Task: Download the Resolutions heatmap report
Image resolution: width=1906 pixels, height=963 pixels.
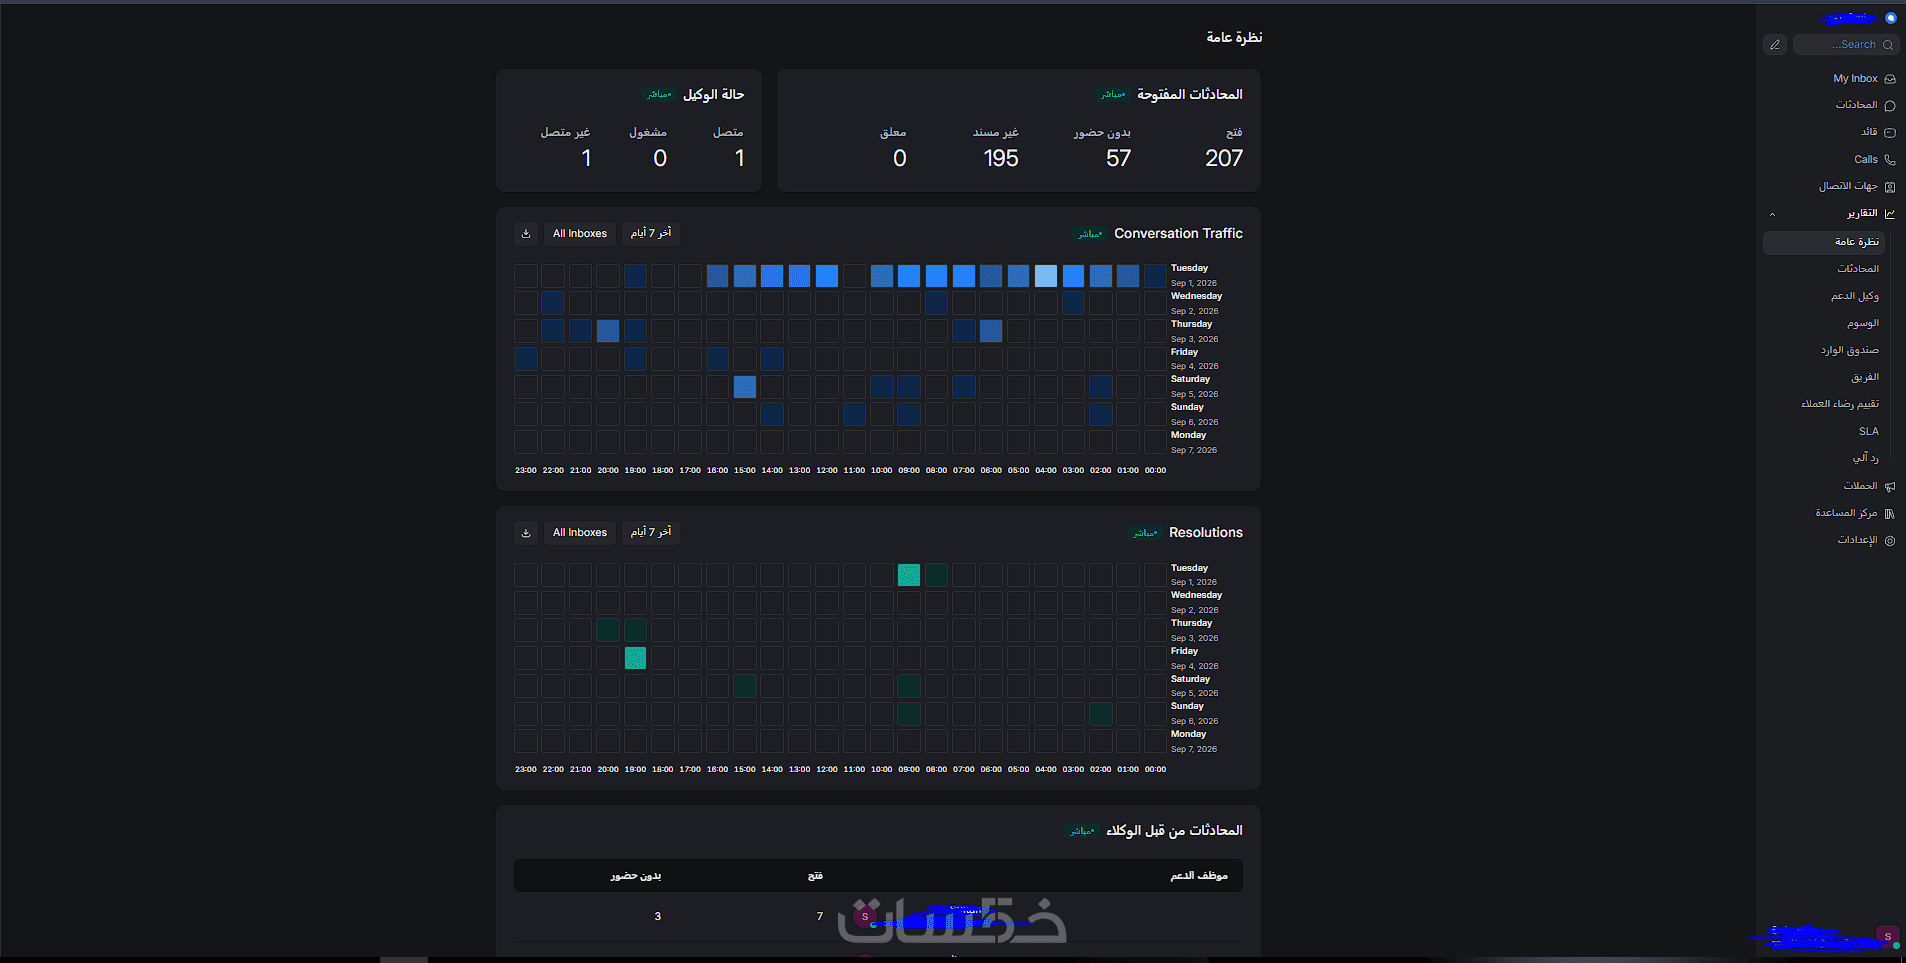Action: coord(526,533)
